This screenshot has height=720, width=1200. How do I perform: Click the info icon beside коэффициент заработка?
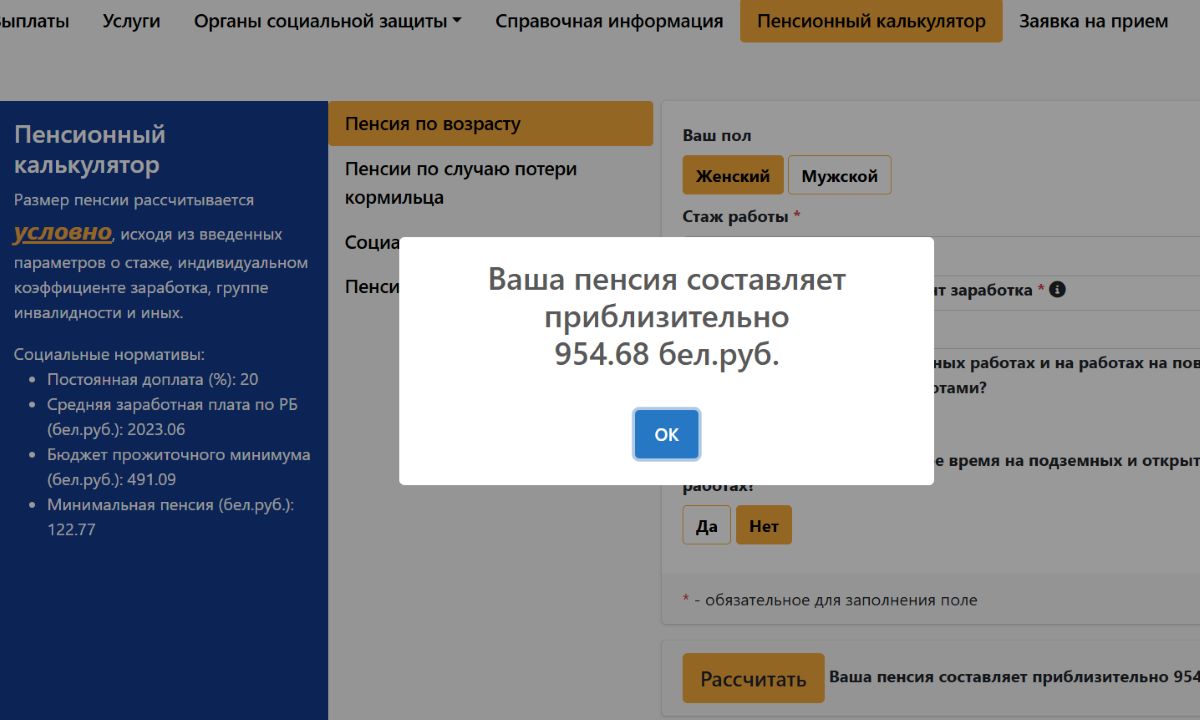(x=1055, y=290)
